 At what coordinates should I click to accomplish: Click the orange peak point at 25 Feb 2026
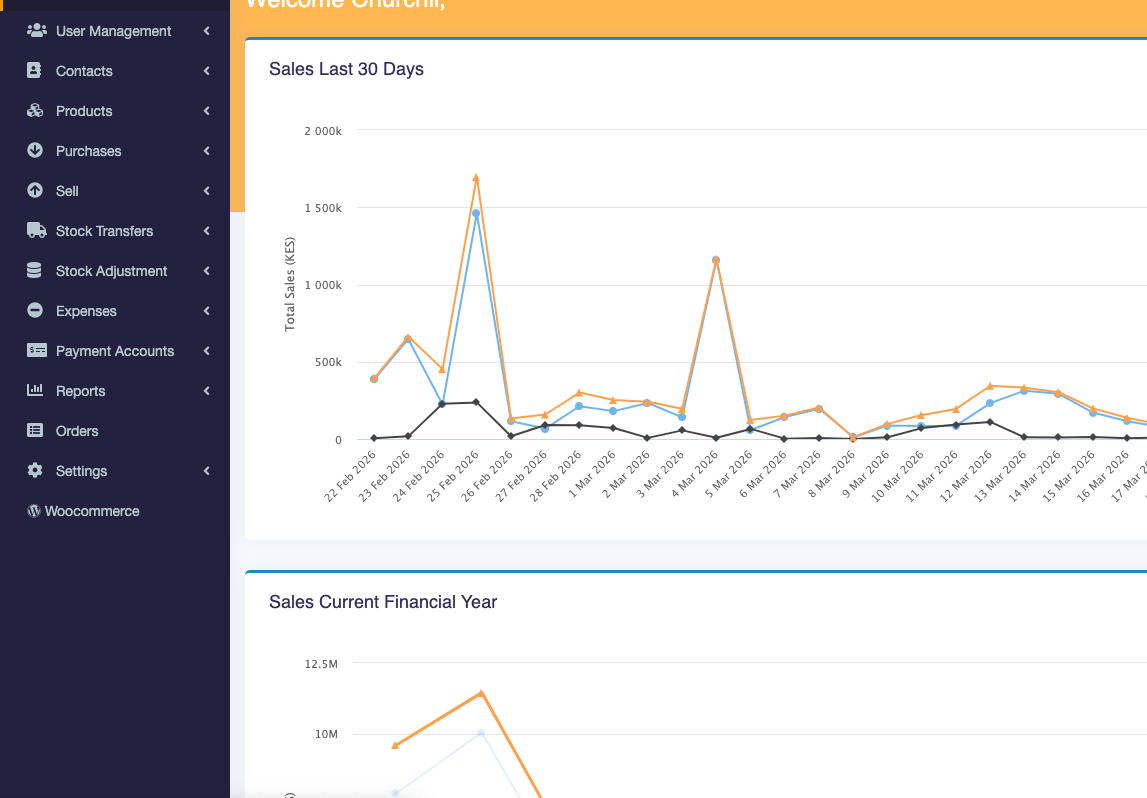tap(476, 178)
